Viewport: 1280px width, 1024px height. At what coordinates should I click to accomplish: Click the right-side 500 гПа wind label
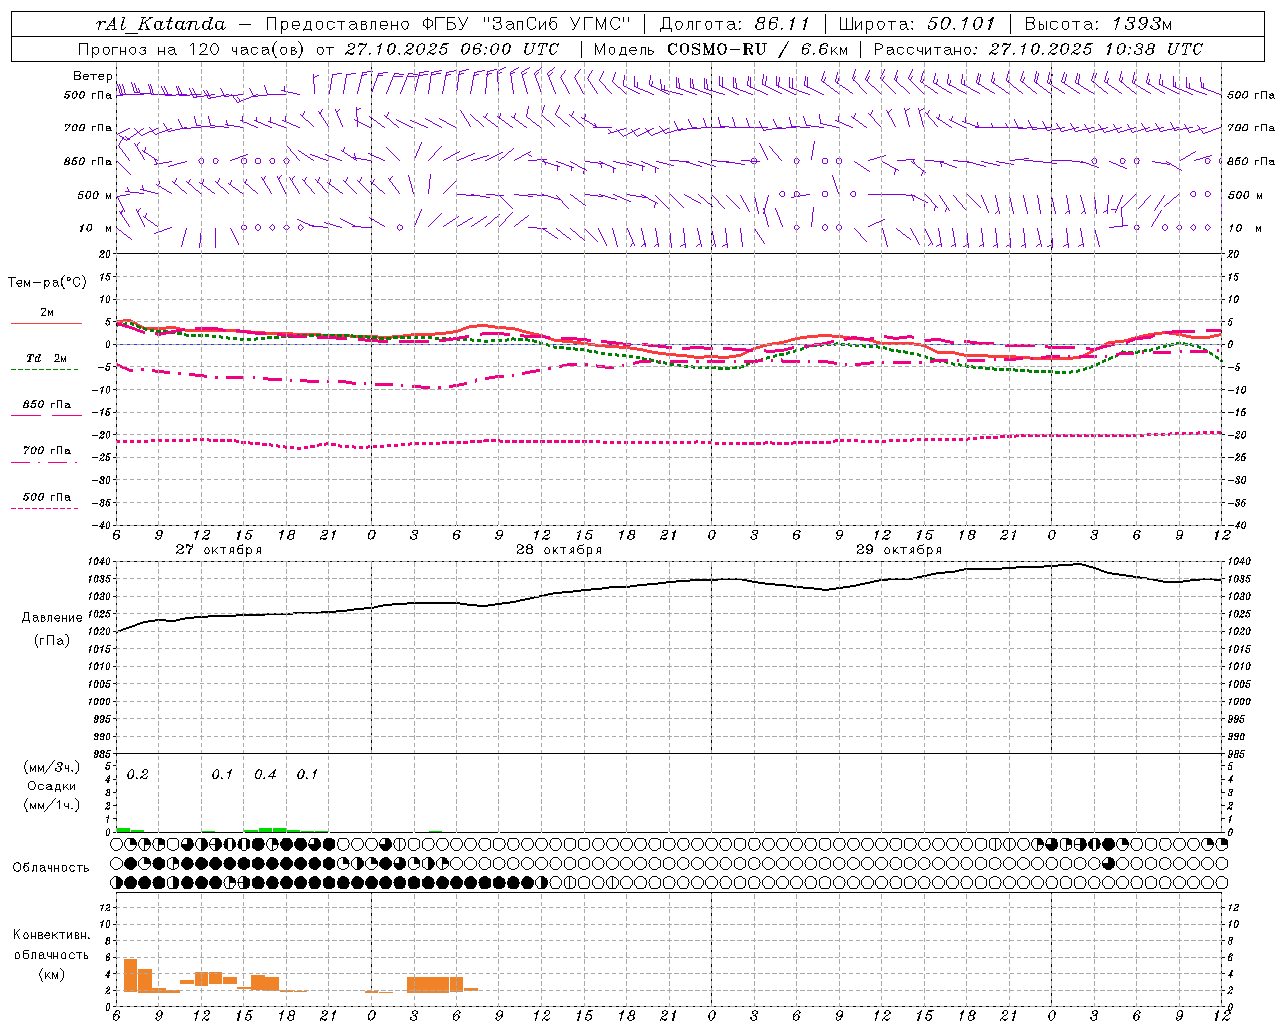point(1251,95)
